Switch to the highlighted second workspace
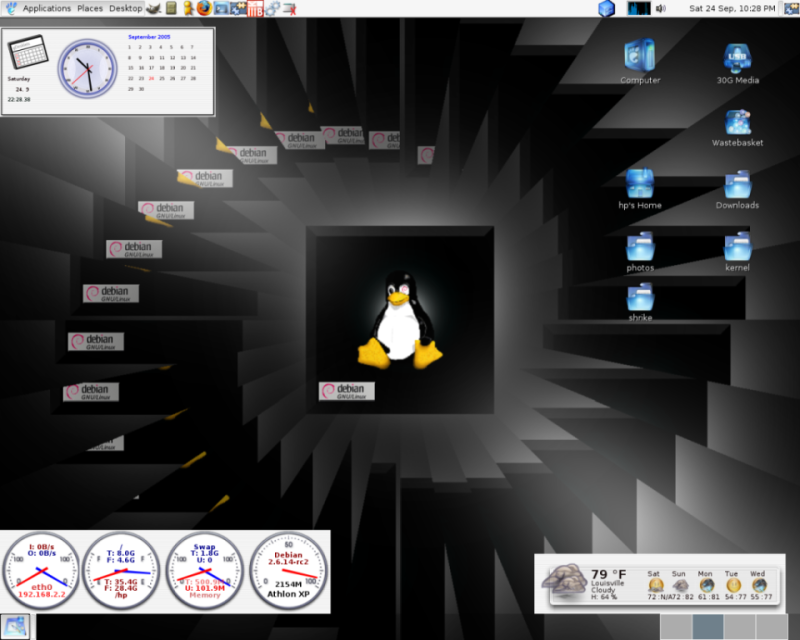Image resolution: width=800 pixels, height=640 pixels. [708, 627]
